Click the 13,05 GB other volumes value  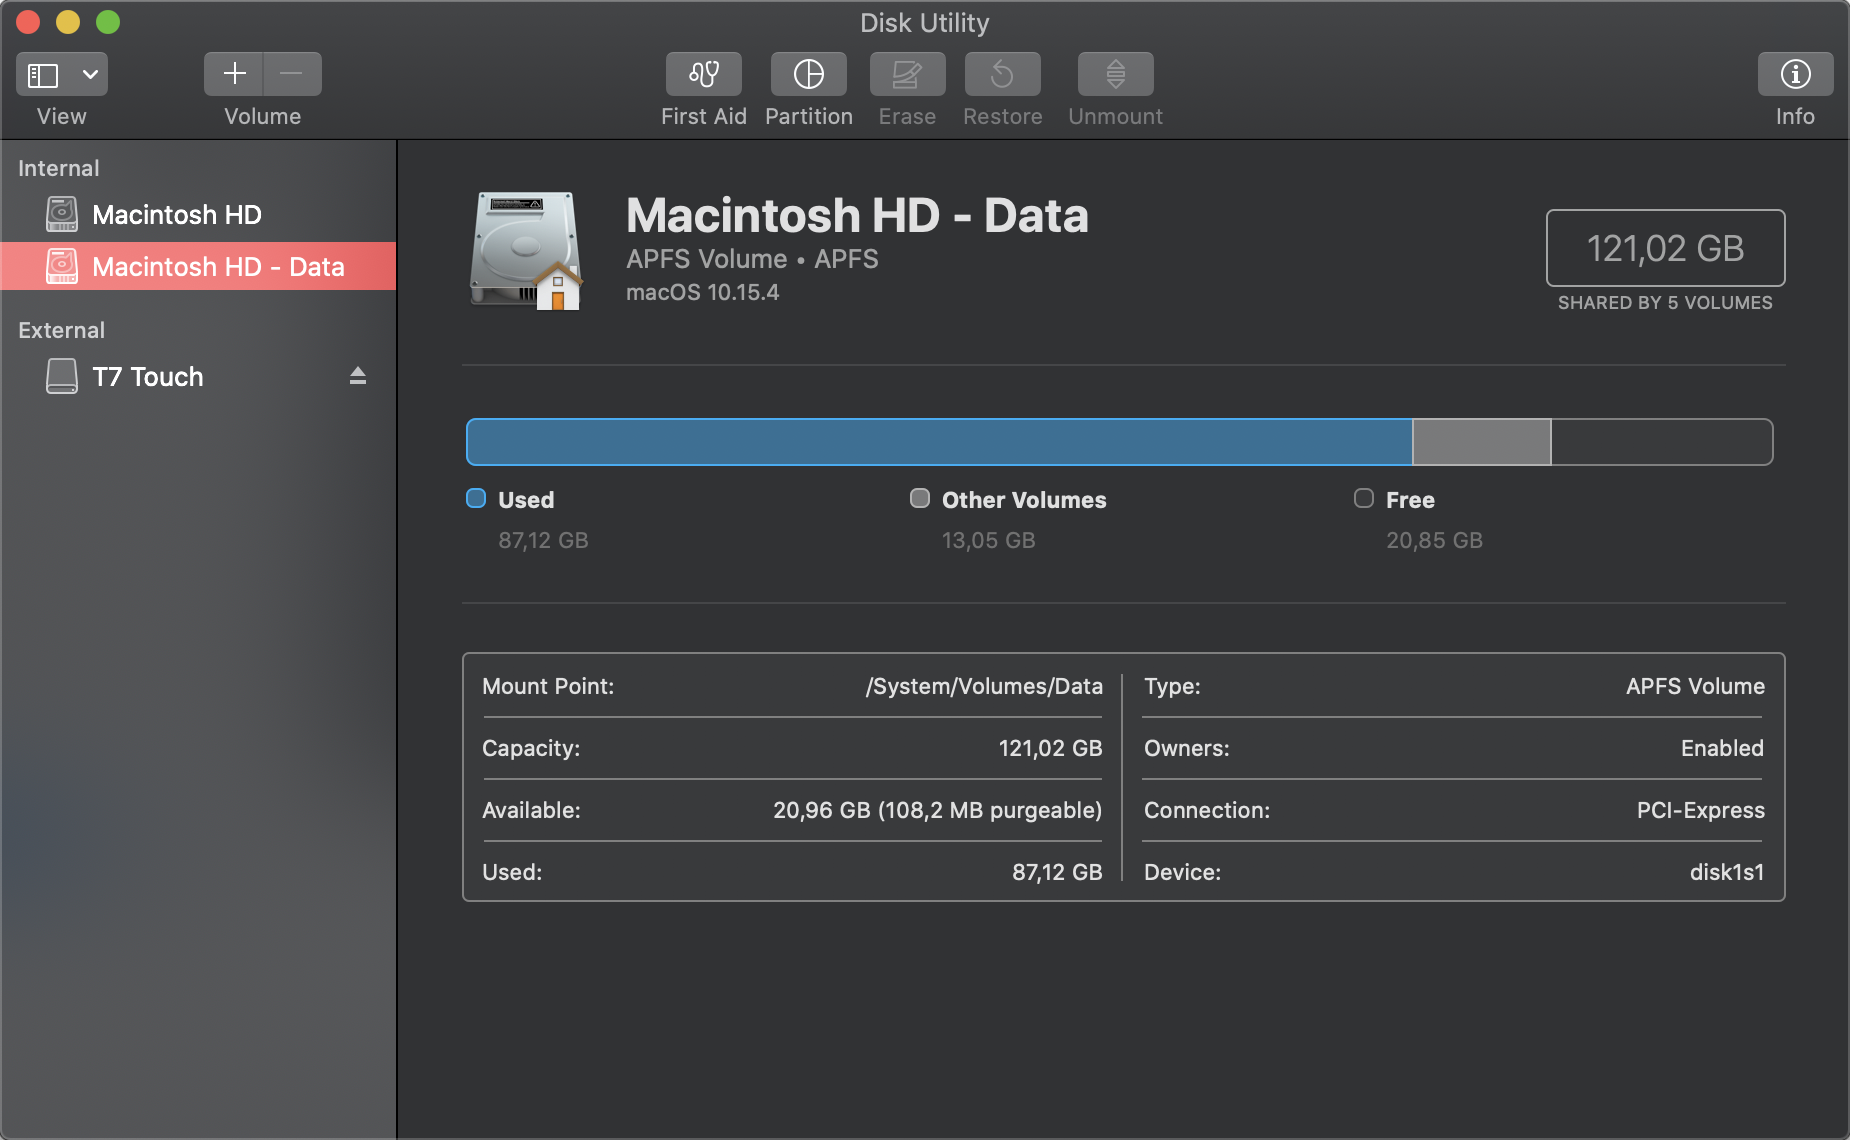[x=988, y=540]
